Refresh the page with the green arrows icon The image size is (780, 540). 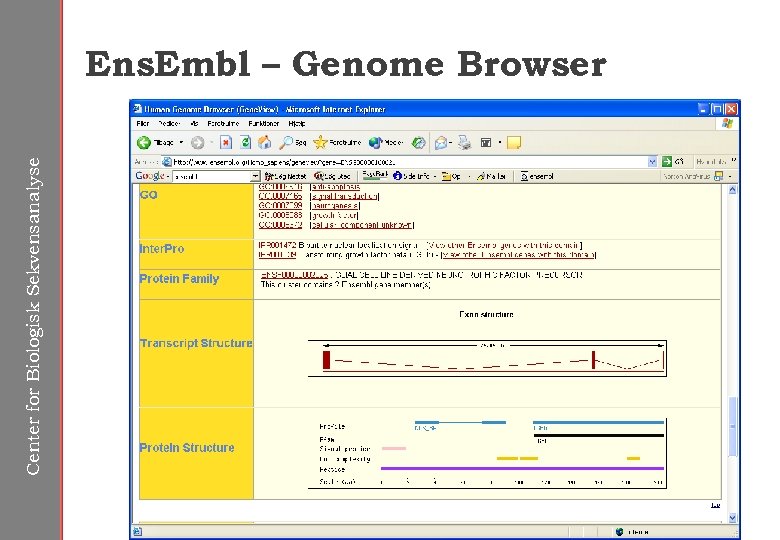245,143
